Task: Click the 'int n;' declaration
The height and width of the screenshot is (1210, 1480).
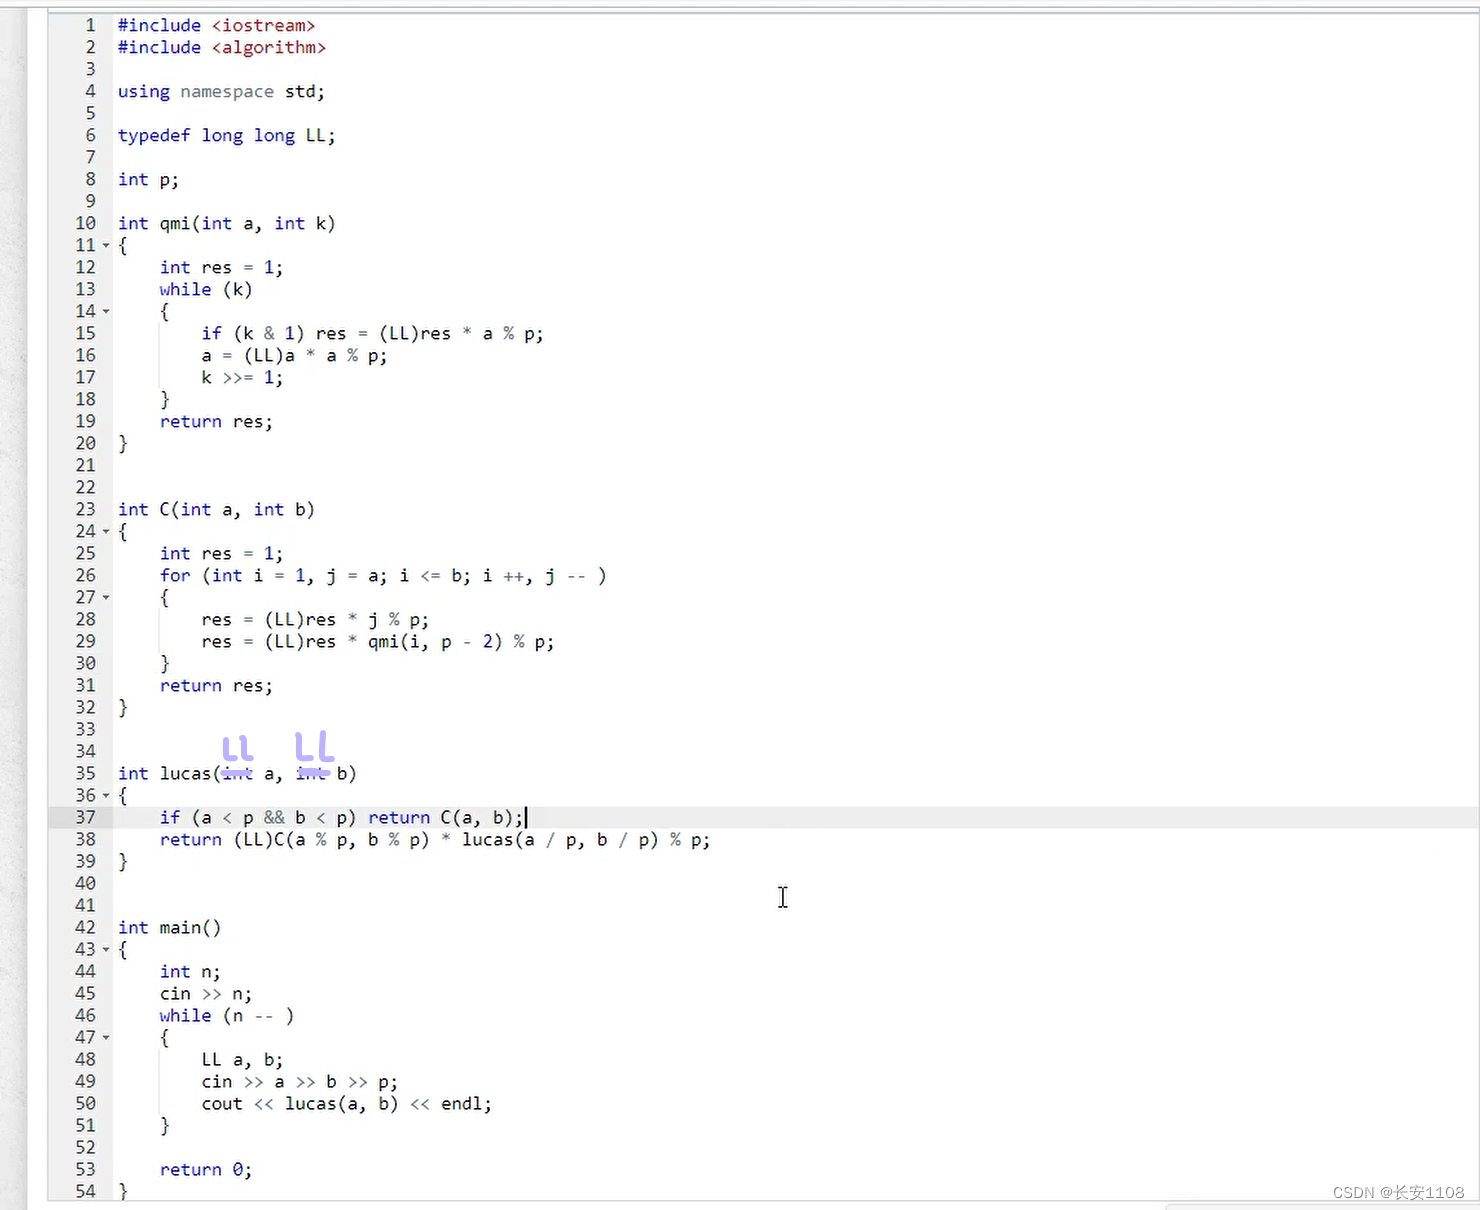Action: [x=190, y=971]
